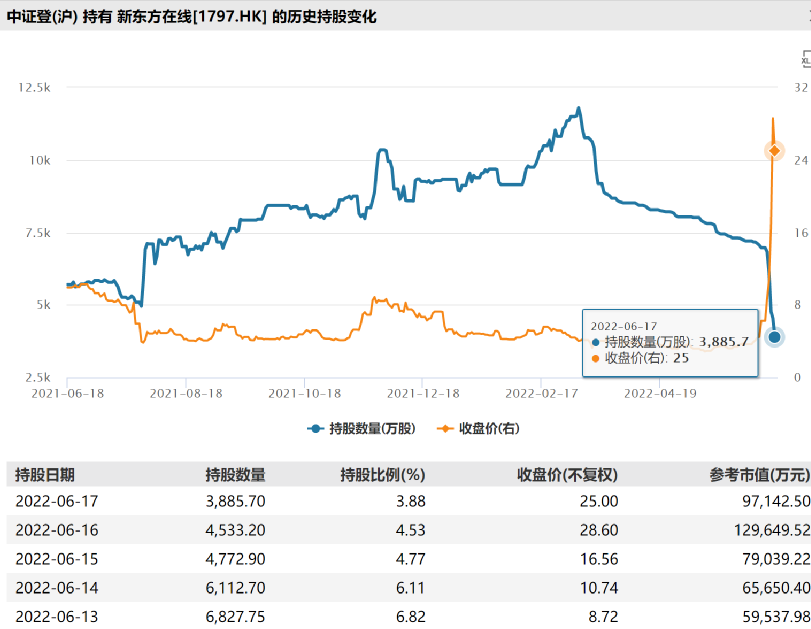The width and height of the screenshot is (811, 629).
Task: Select the 2022-06-17 date cell
Action: (x=57, y=501)
